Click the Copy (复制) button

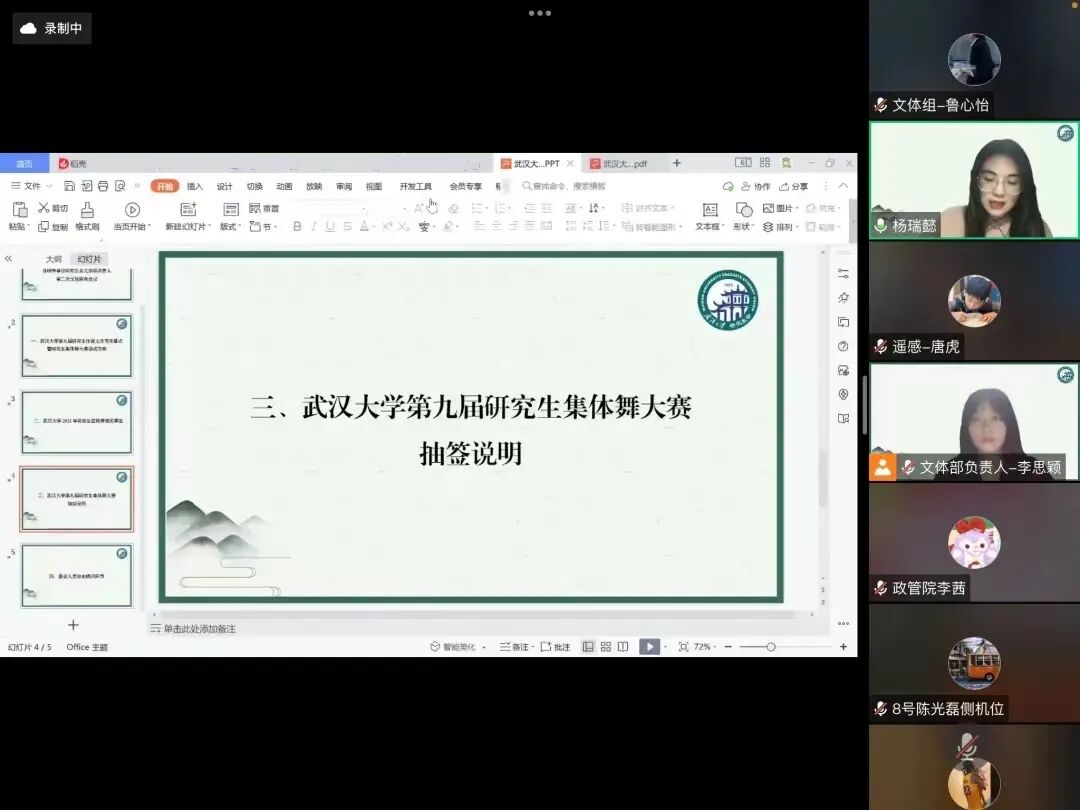point(53,227)
